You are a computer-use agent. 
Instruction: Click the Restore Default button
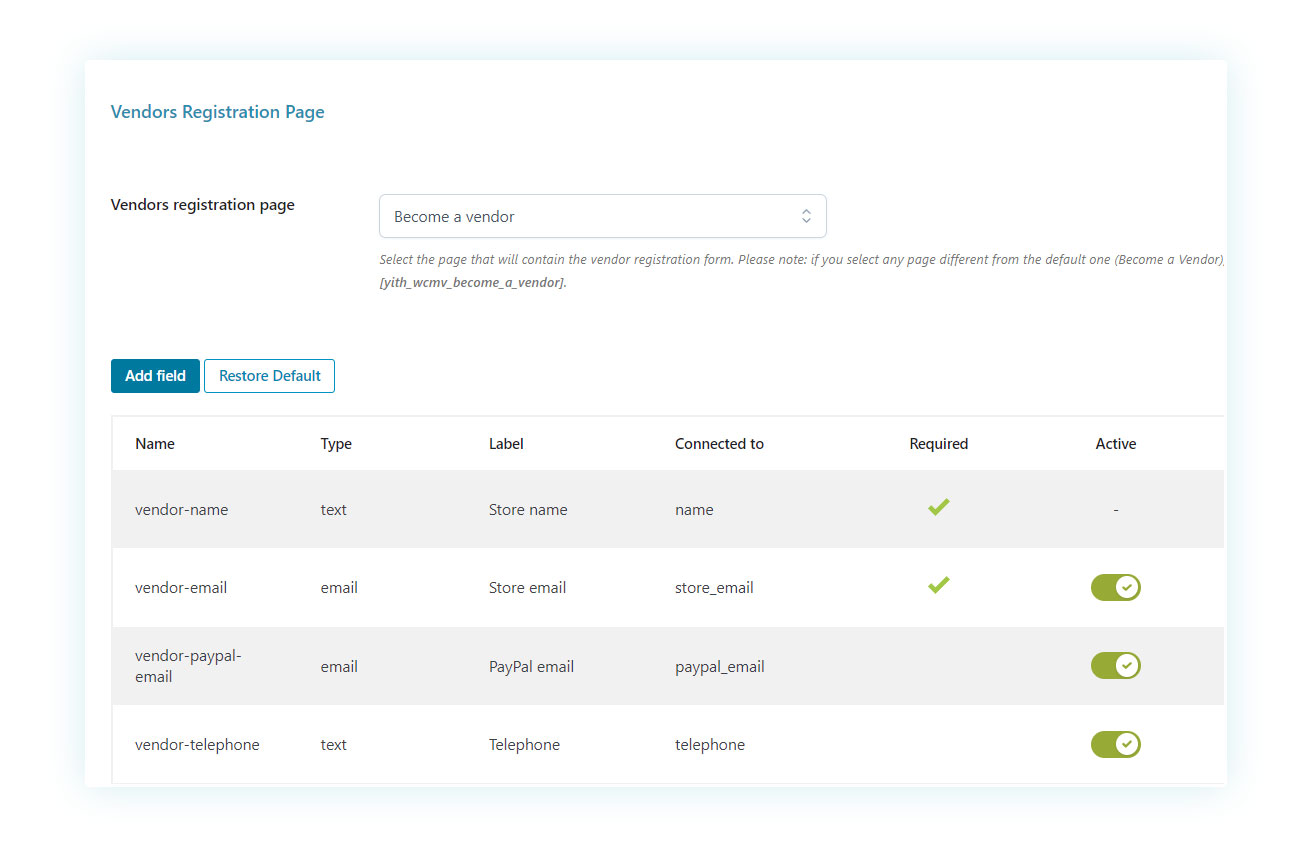(269, 376)
